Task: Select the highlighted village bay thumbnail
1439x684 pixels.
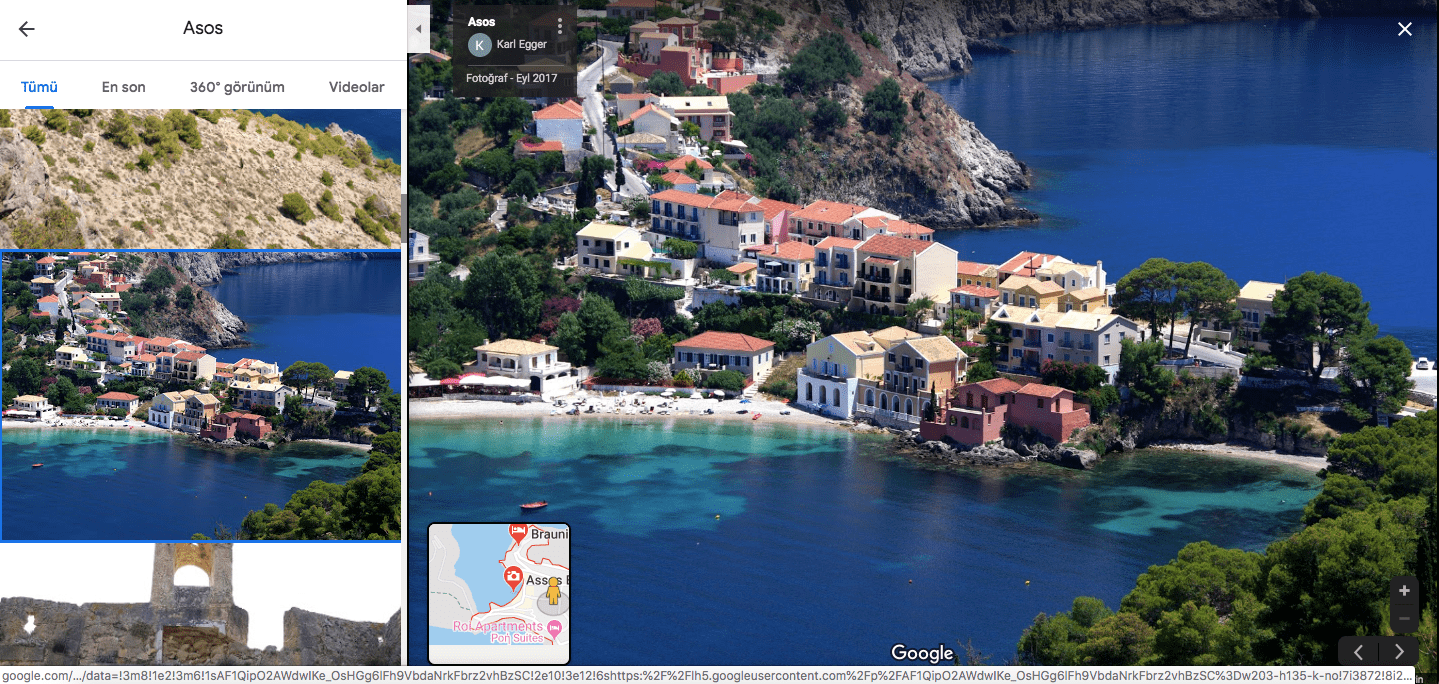Action: [200, 395]
